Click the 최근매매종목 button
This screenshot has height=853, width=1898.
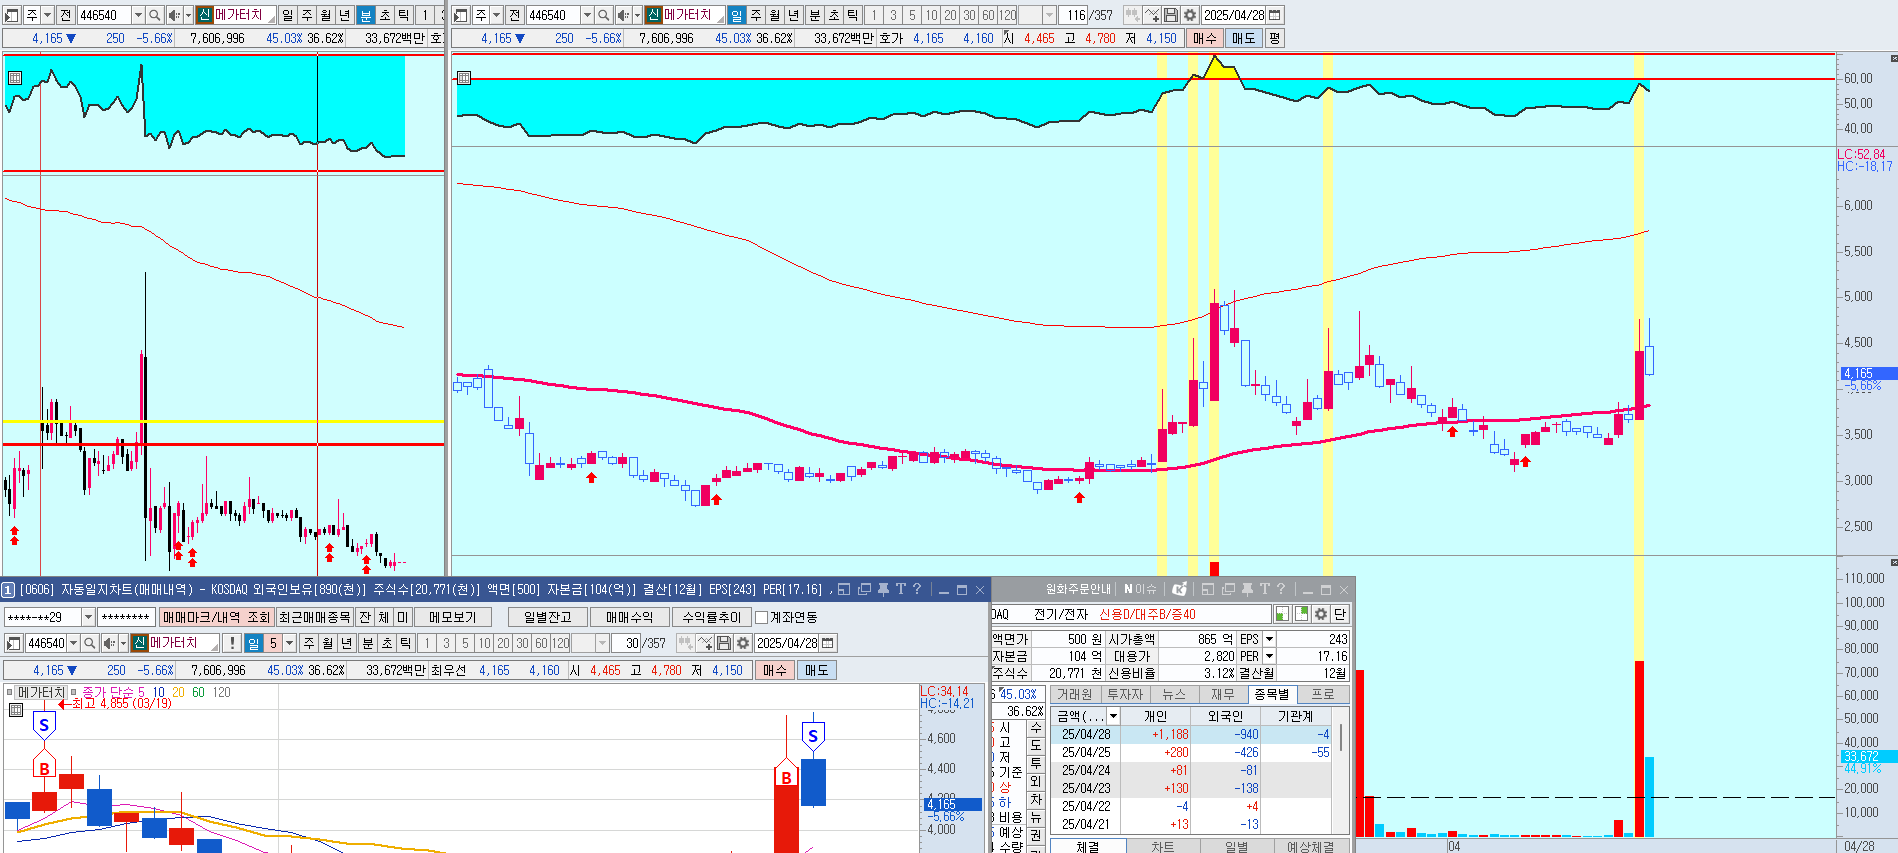[315, 617]
